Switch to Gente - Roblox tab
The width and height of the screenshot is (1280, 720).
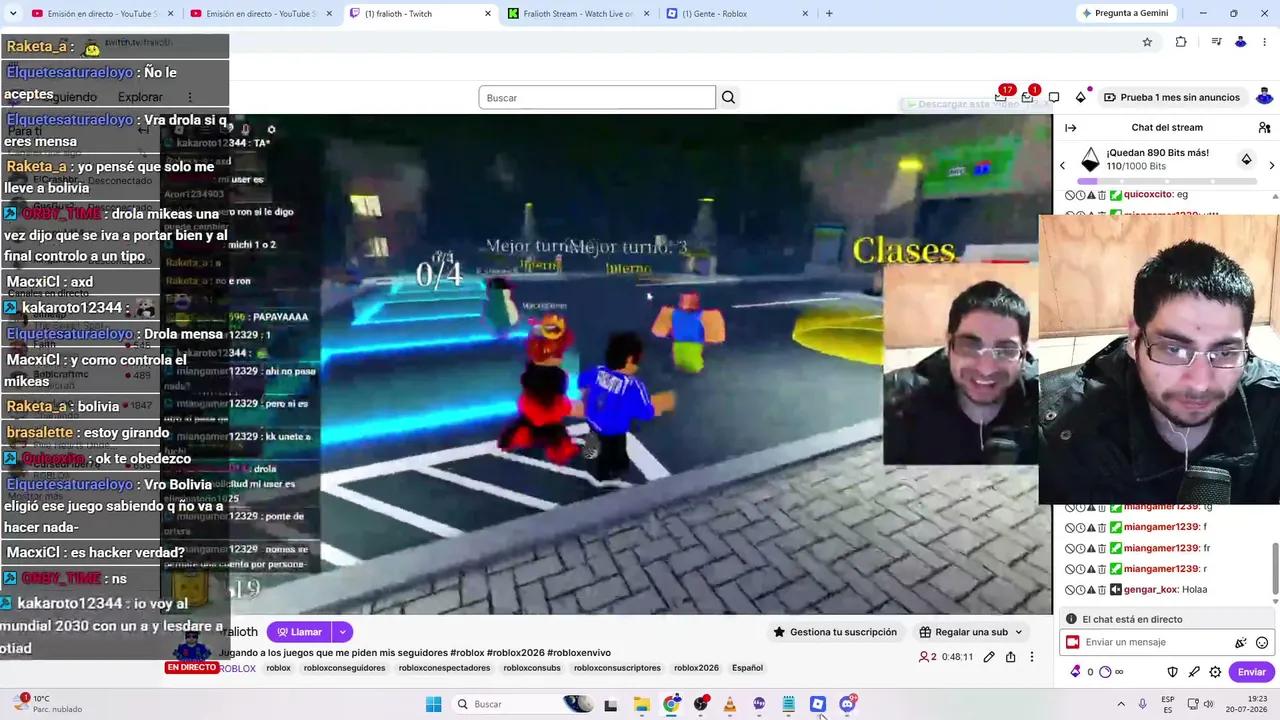(737, 13)
